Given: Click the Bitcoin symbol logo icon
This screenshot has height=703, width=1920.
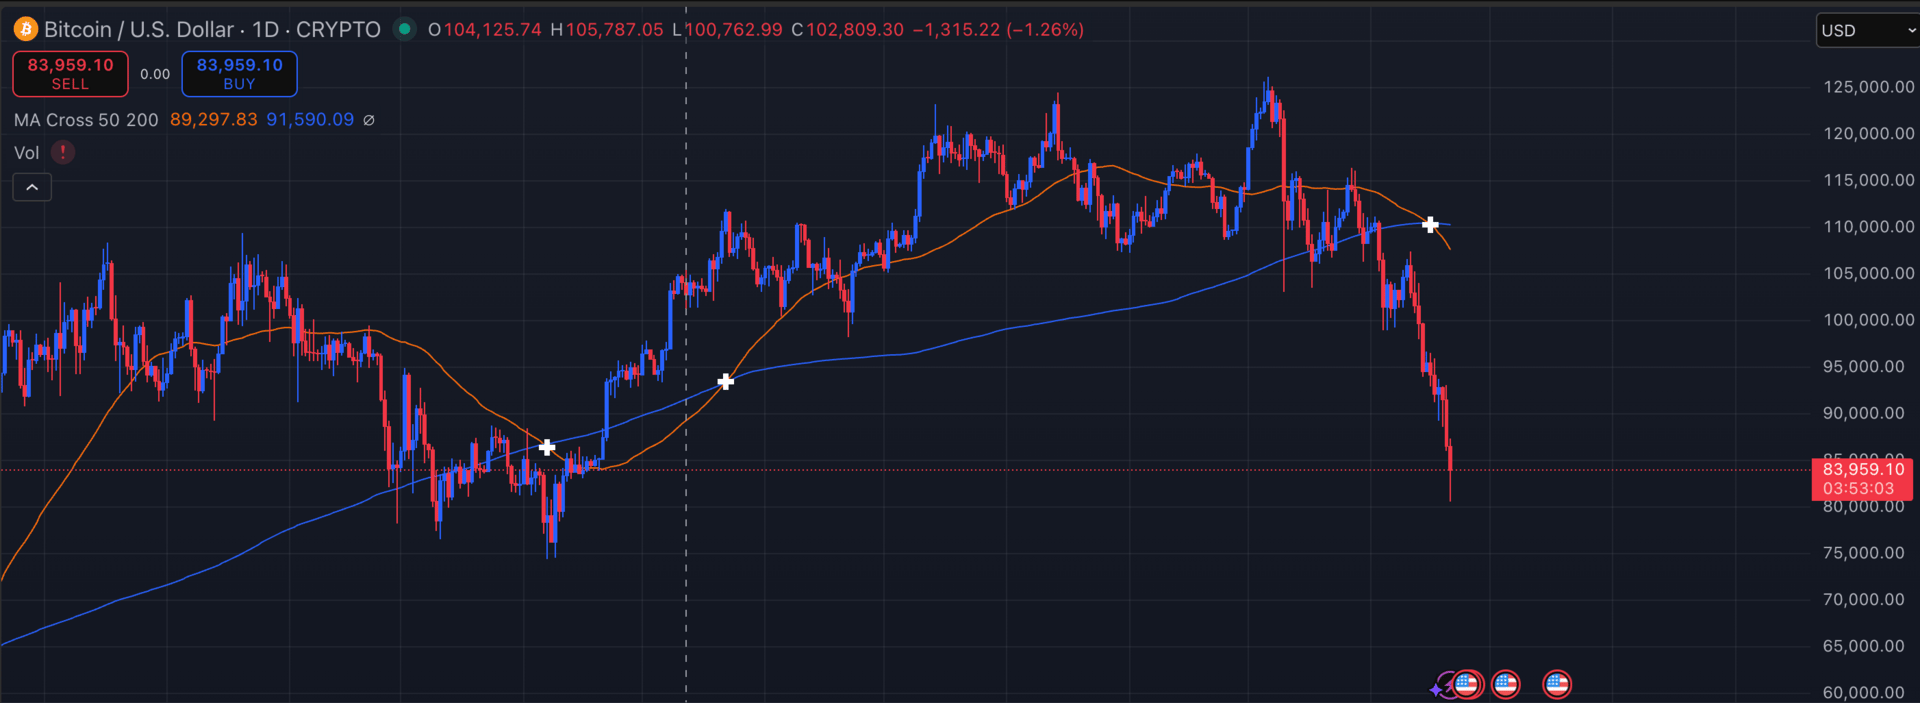Looking at the screenshot, I should pyautogui.click(x=25, y=29).
